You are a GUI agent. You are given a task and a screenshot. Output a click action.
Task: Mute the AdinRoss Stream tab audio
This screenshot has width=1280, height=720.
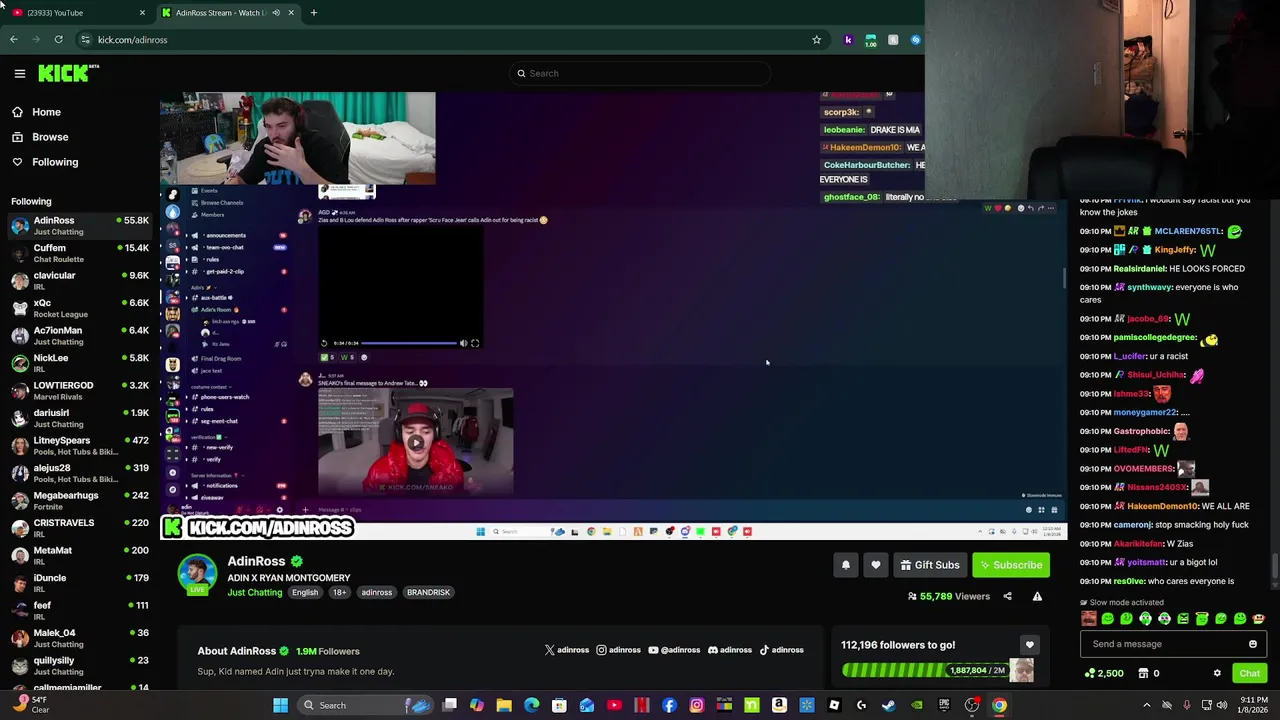coord(275,13)
